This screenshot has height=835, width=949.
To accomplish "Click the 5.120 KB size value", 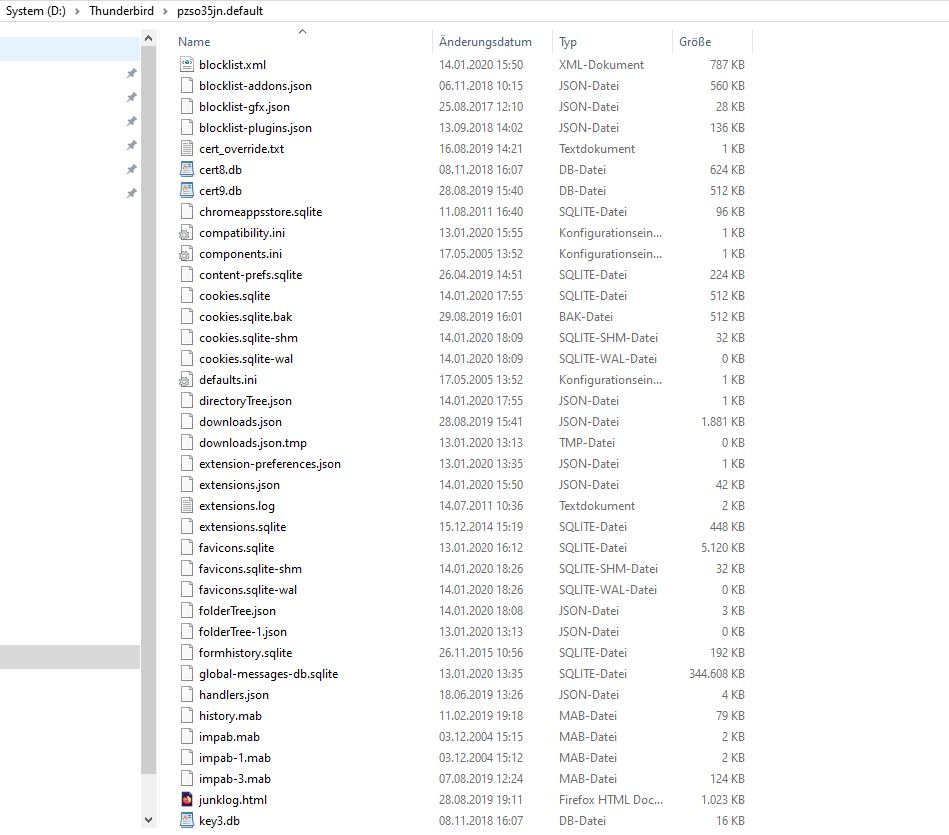I will 723,548.
